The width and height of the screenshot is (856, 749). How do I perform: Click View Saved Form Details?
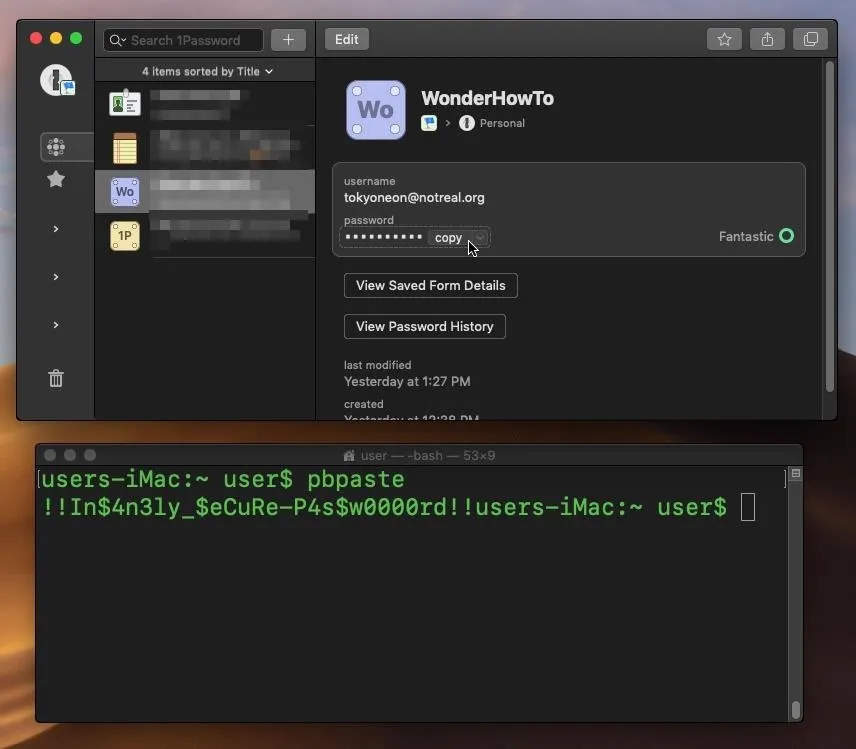pyautogui.click(x=431, y=286)
